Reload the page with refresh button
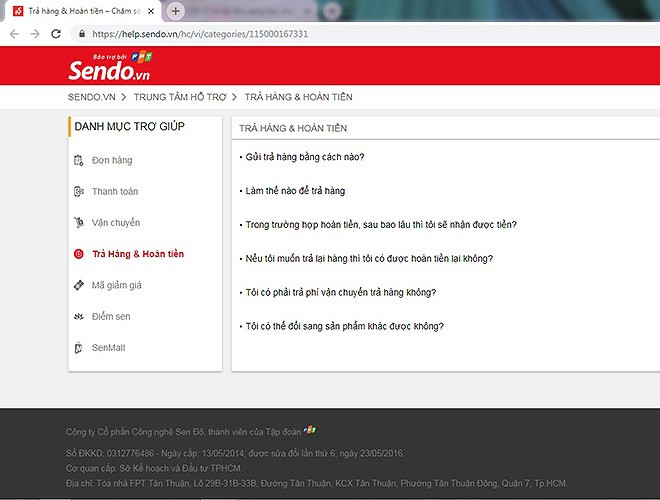The height and width of the screenshot is (500, 660). (x=58, y=33)
